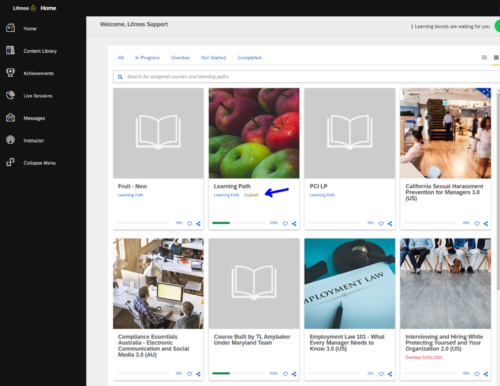
Task: Share the Employment Law 101 card
Action: 390,374
